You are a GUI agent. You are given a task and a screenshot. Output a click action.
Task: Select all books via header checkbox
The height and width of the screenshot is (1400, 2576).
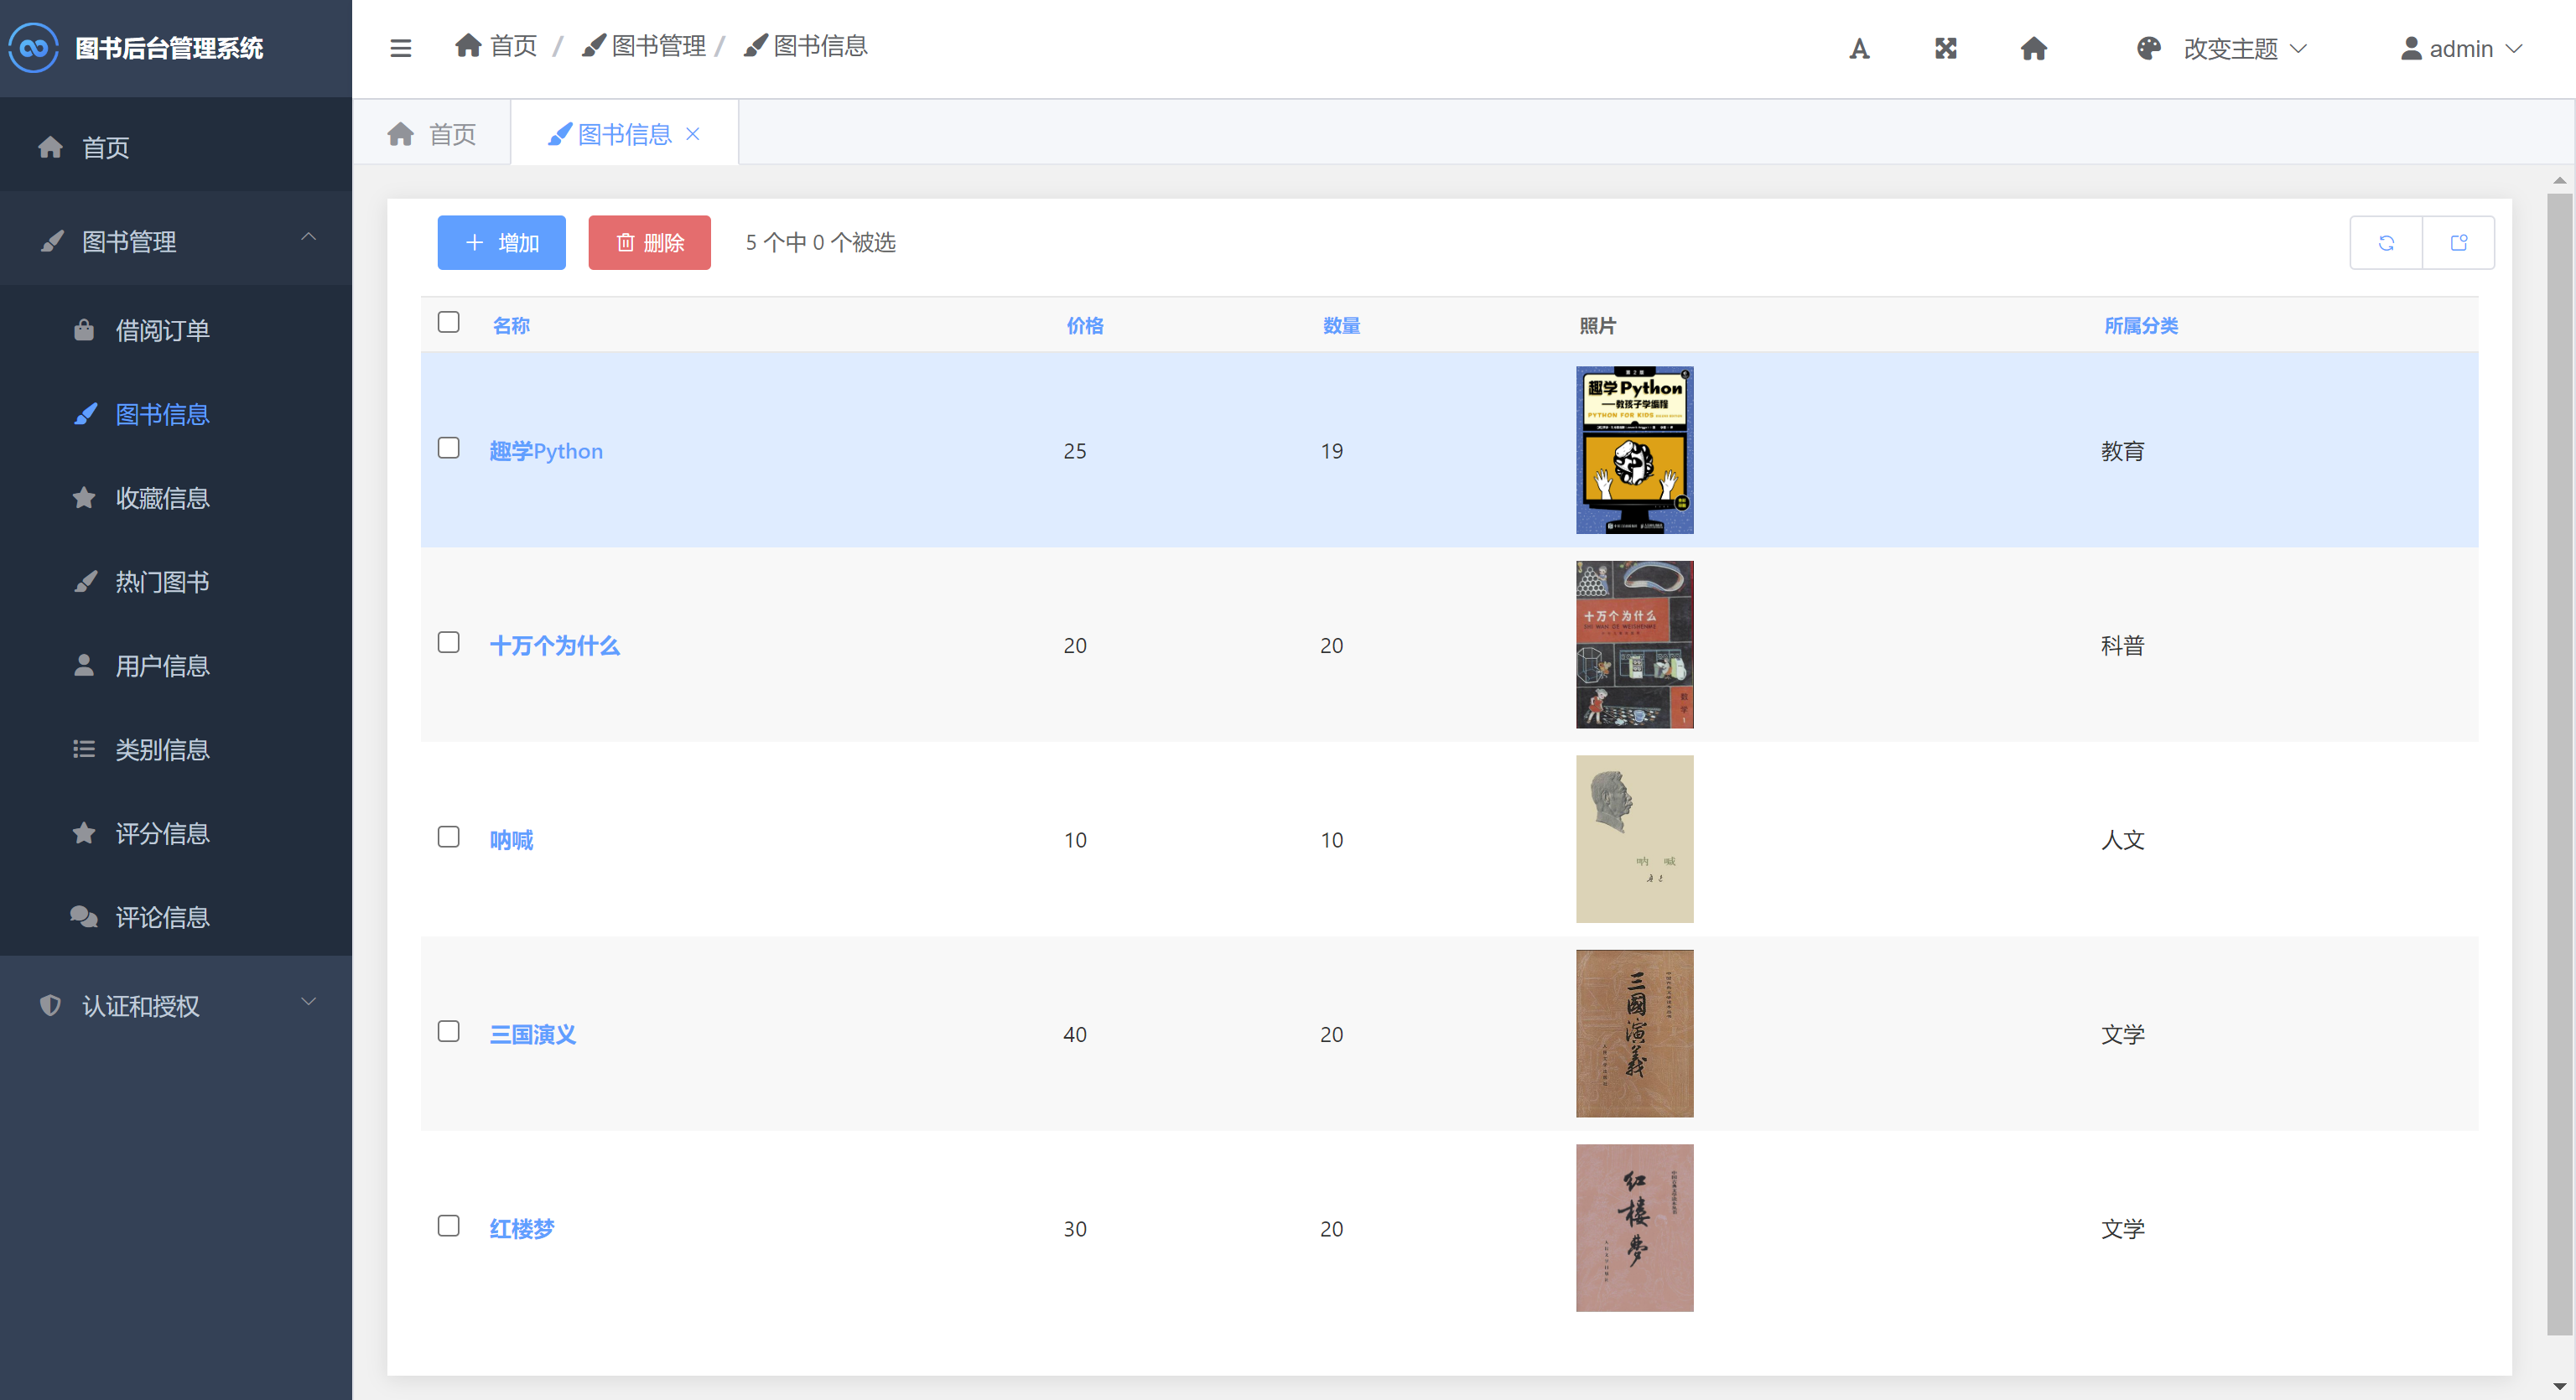448,322
